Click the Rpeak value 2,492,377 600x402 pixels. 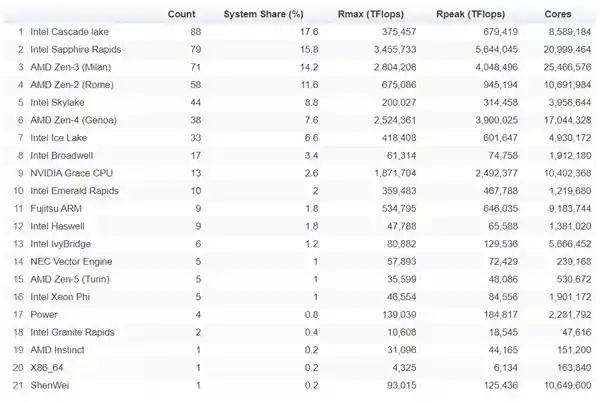[497, 173]
